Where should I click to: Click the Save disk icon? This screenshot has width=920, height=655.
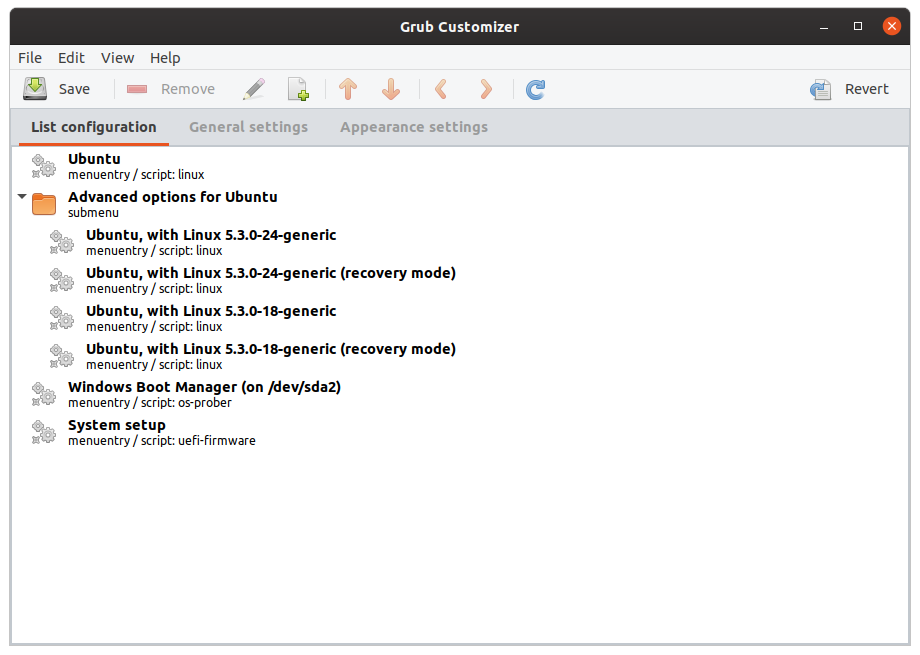(35, 89)
